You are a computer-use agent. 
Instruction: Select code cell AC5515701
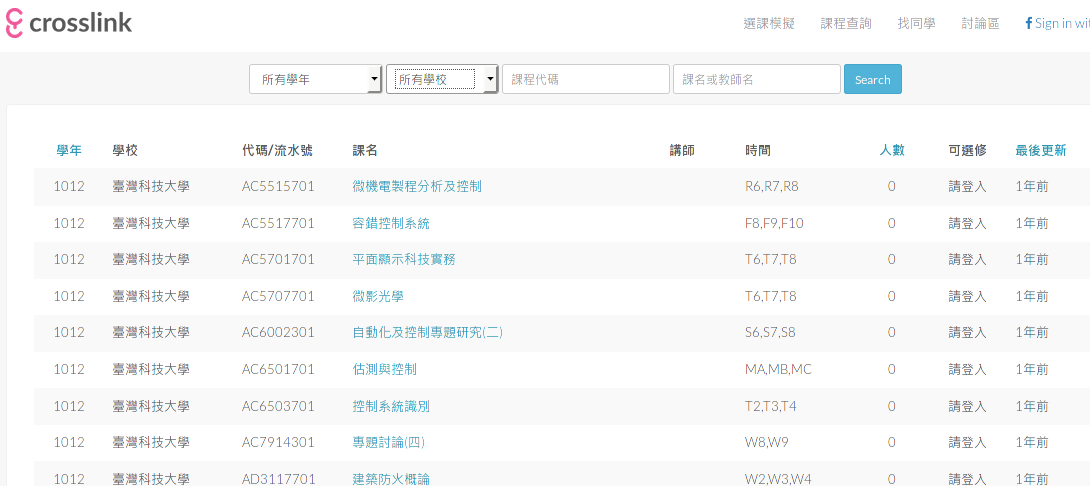(x=278, y=186)
